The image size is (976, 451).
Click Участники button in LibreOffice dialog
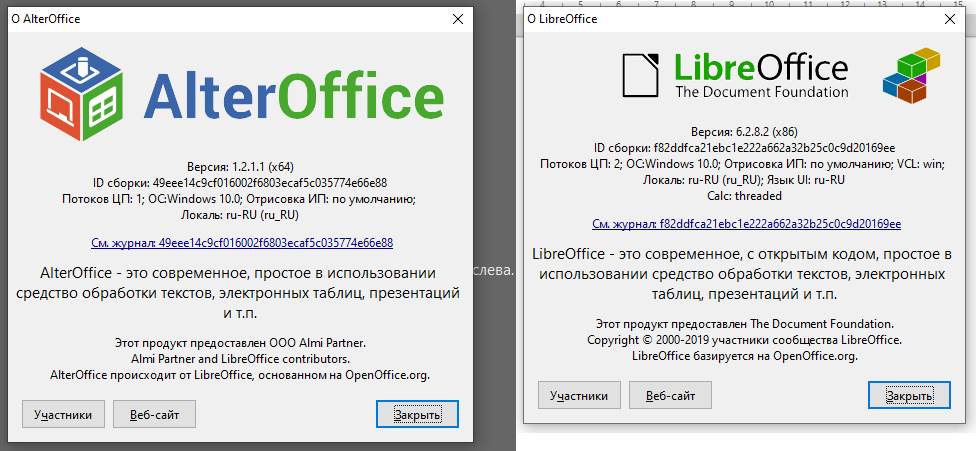[580, 395]
